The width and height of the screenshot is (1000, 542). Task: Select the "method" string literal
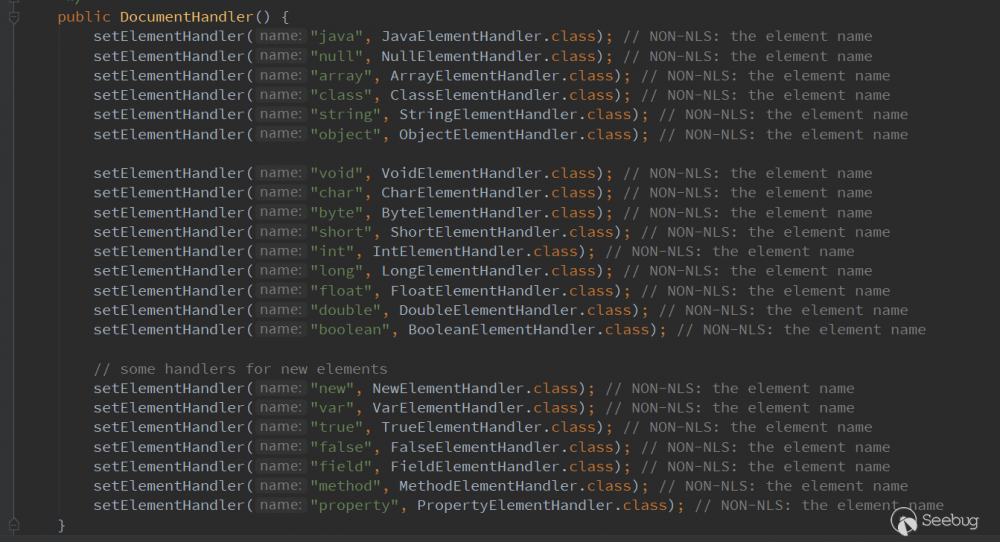345,486
